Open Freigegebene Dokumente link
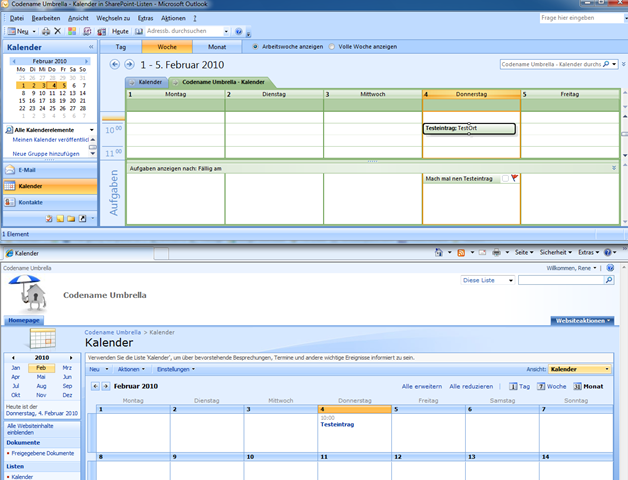The height and width of the screenshot is (480, 628). pos(42,453)
